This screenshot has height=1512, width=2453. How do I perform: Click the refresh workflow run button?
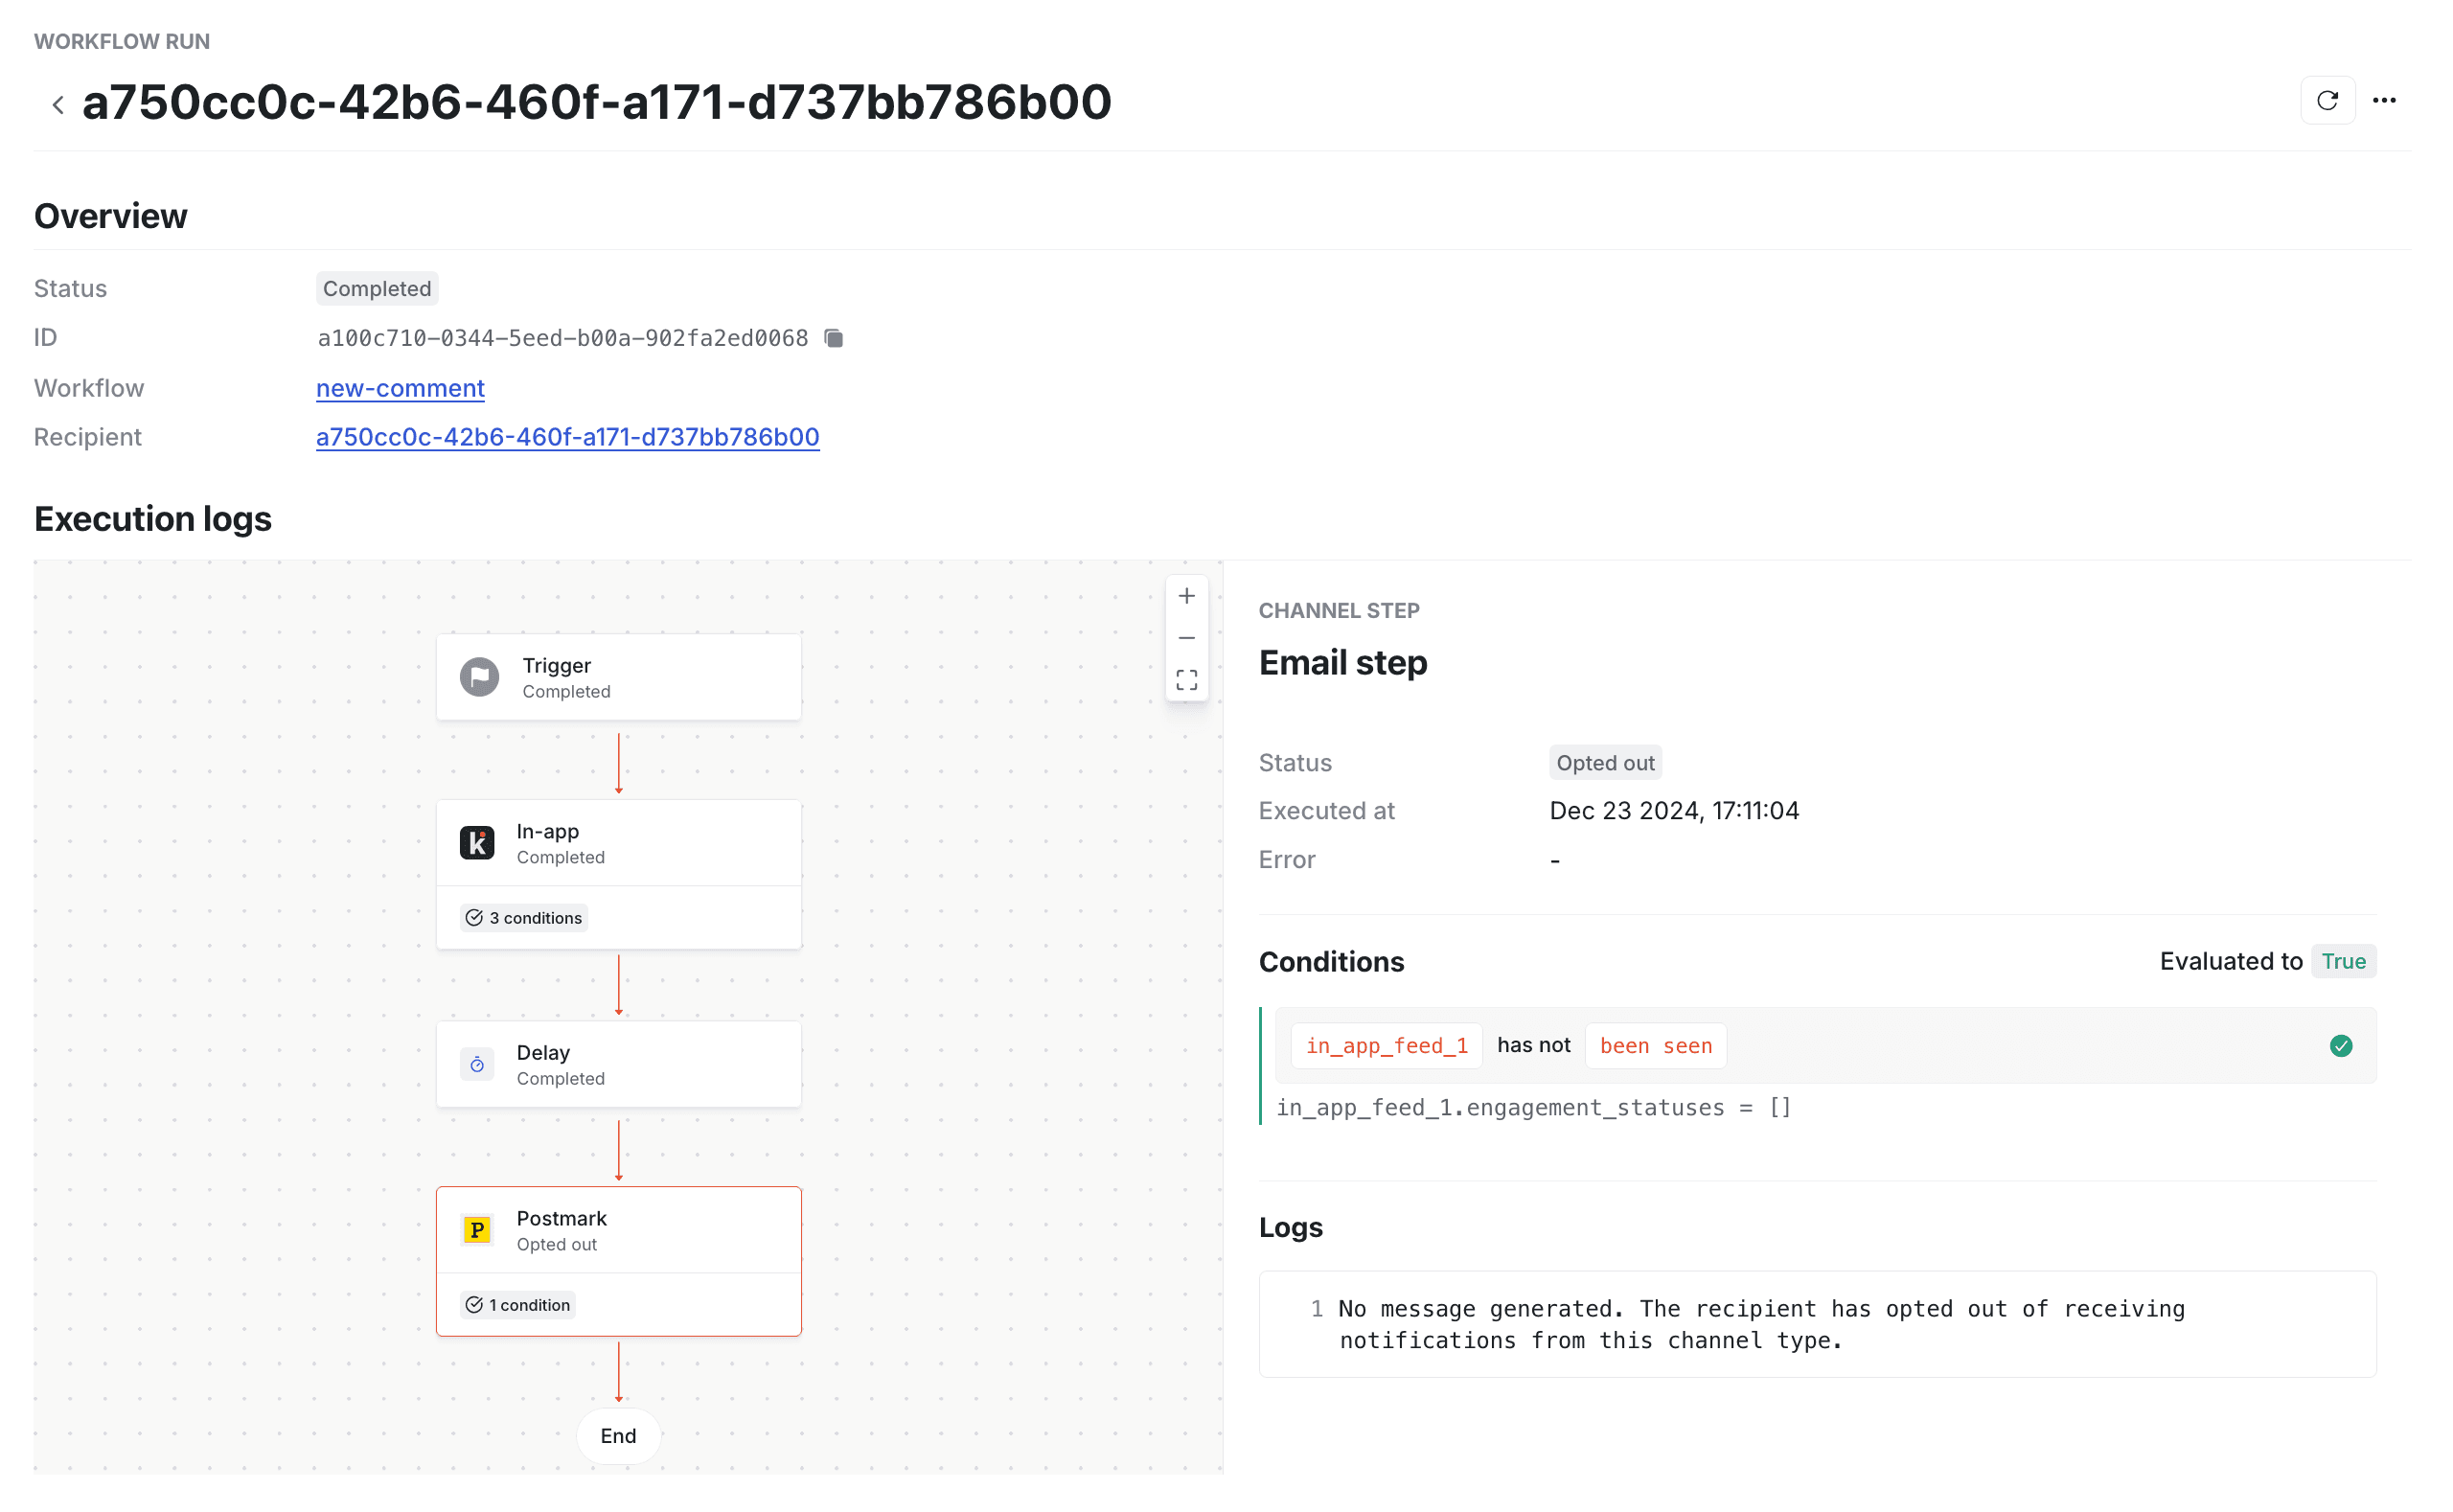point(2327,100)
